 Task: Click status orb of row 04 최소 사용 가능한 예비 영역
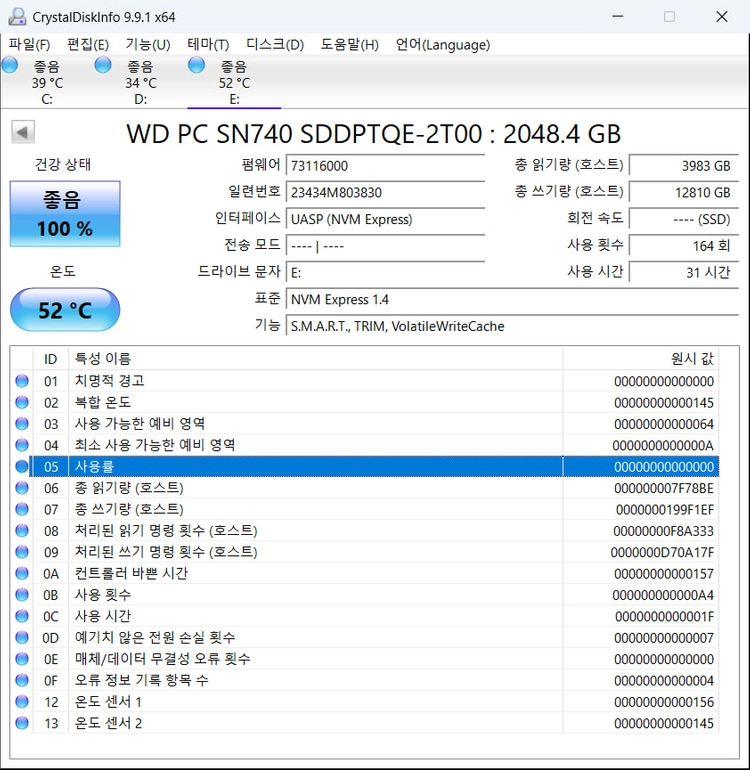pyautogui.click(x=22, y=445)
